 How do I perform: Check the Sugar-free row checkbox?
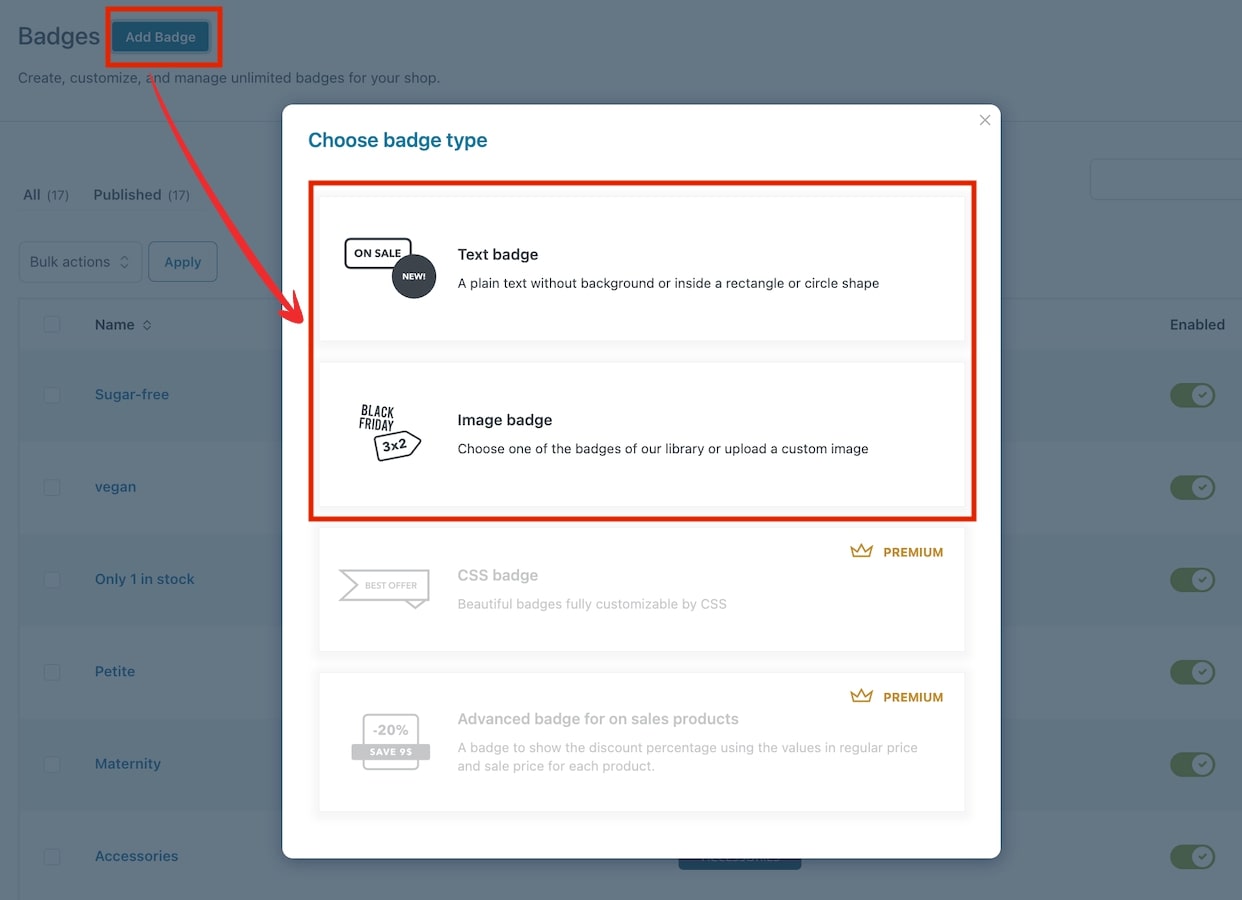click(x=52, y=395)
